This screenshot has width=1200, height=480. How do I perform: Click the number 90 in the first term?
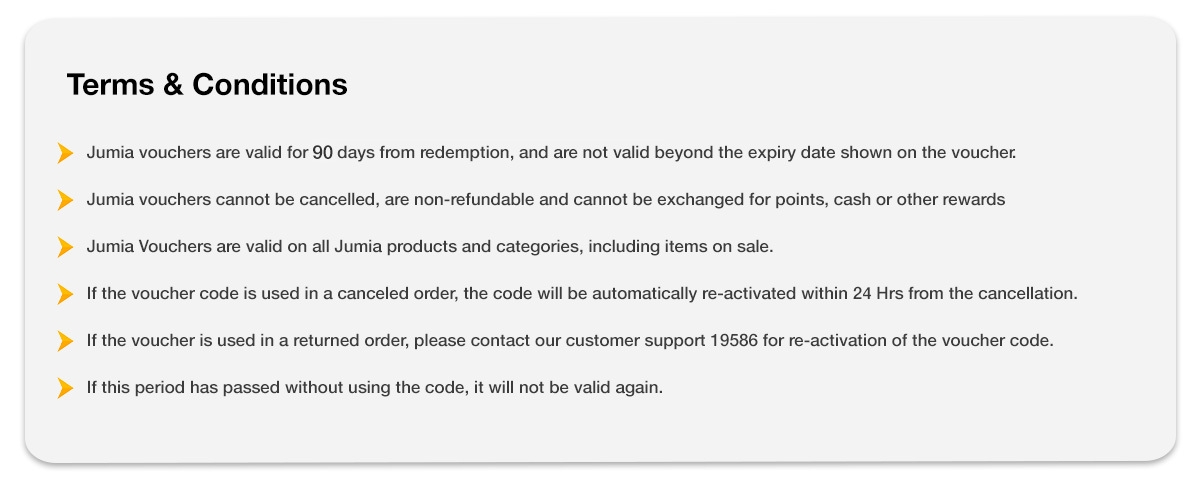pyautogui.click(x=322, y=153)
